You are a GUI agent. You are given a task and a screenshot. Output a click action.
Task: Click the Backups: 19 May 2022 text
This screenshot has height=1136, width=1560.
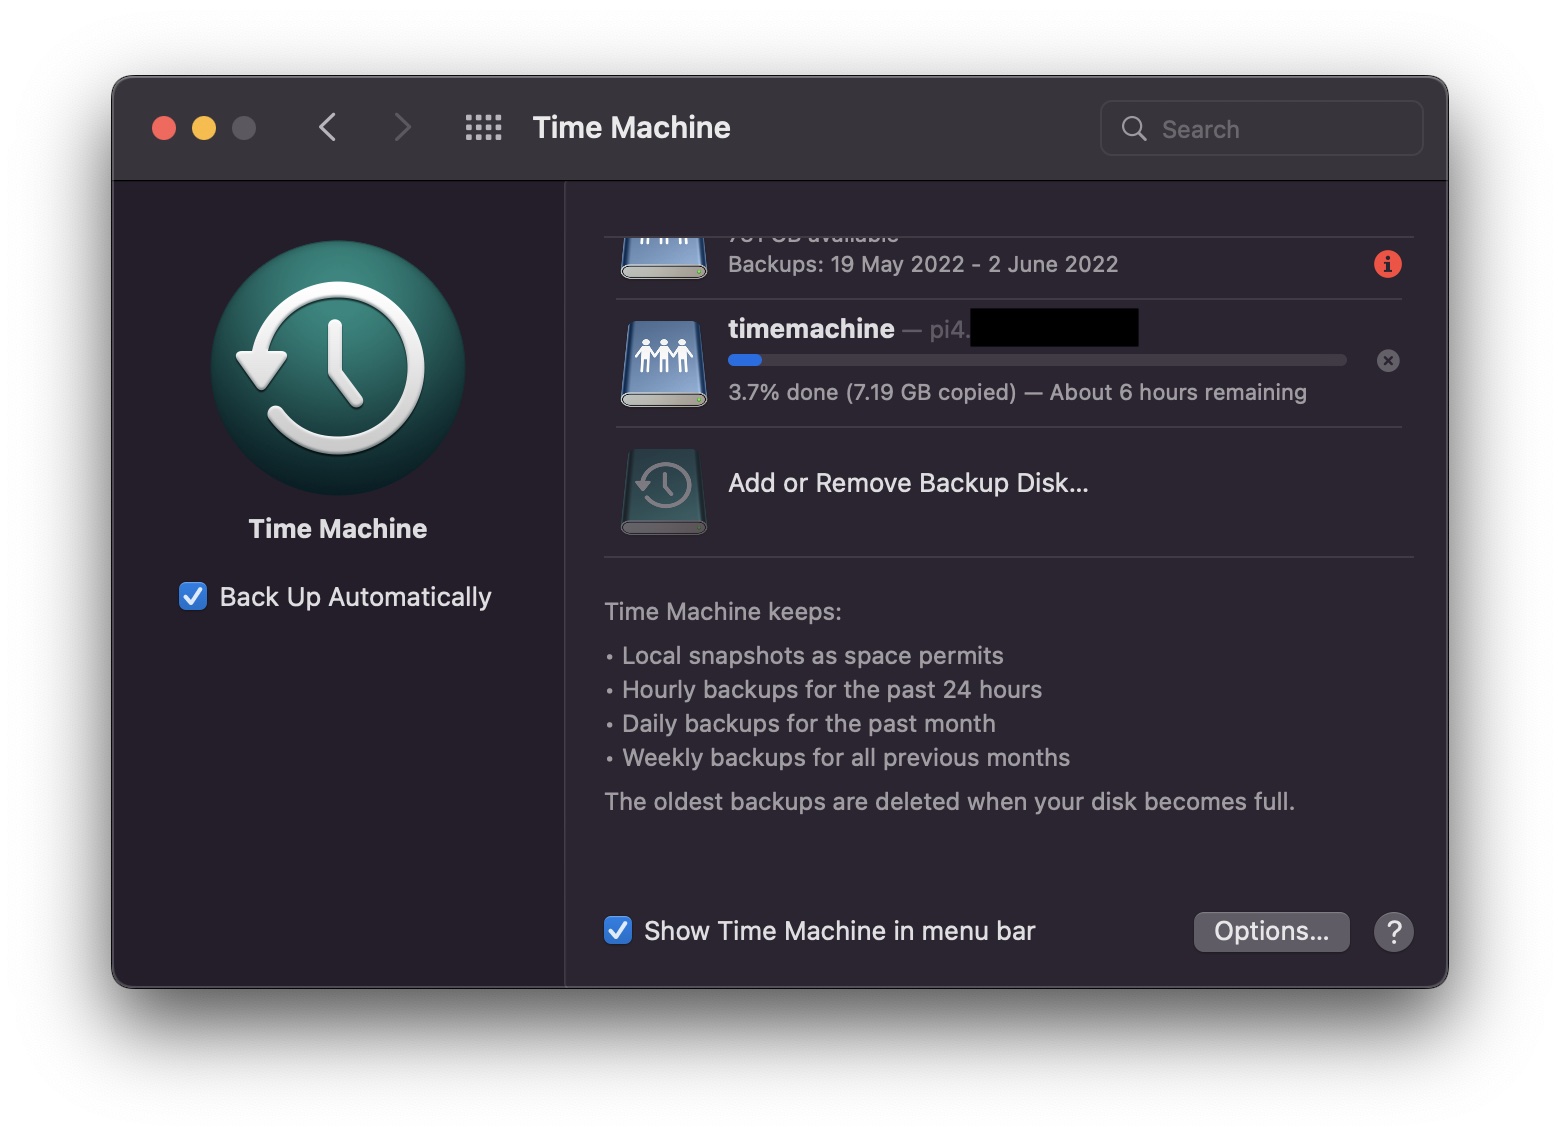[923, 264]
